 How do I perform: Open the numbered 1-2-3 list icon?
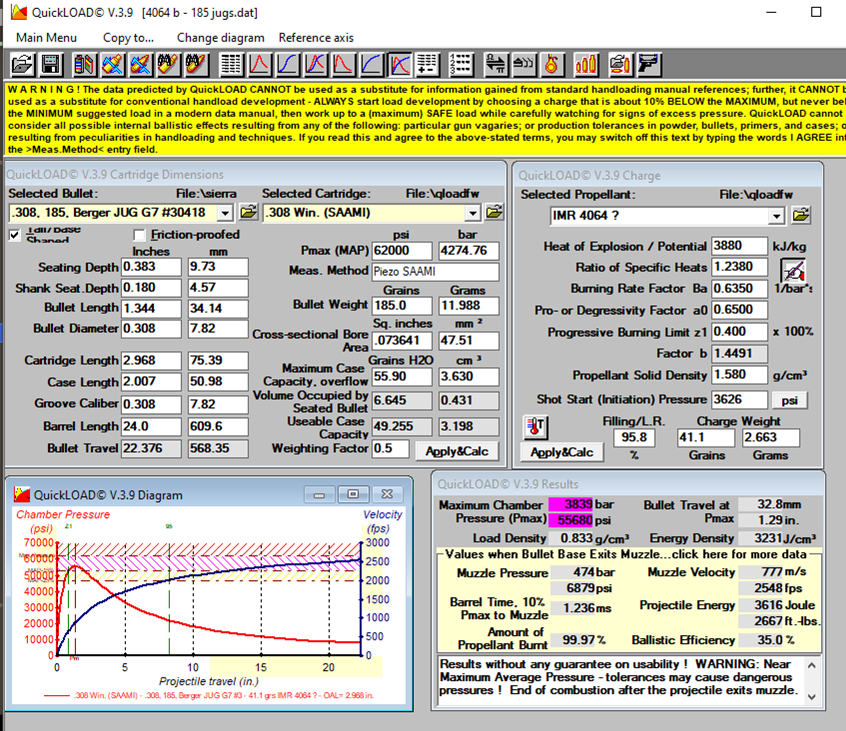pyautogui.click(x=461, y=65)
